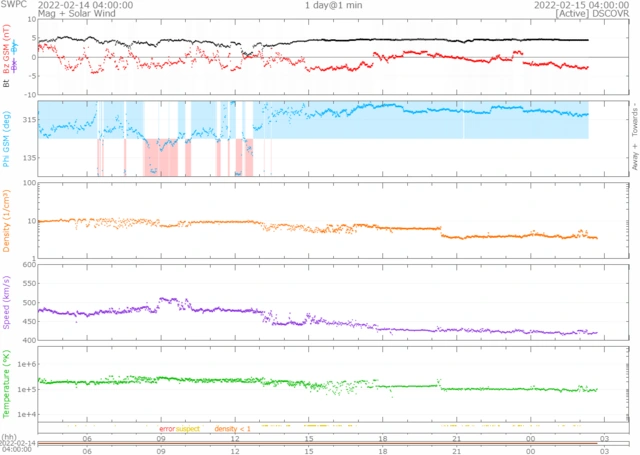The height and width of the screenshot is (455, 640).
Task: Click the Temperature (°K) axis label
Action: [7, 383]
